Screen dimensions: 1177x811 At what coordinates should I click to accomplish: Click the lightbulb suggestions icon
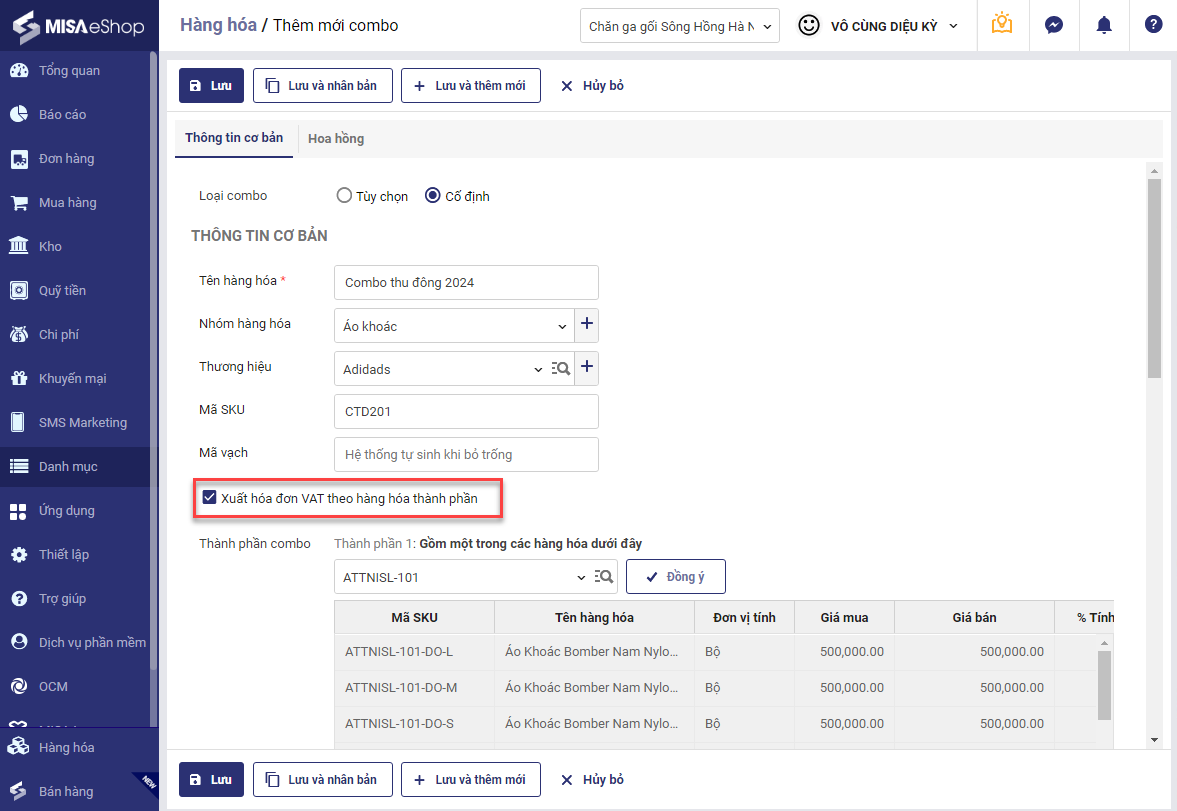(1002, 25)
